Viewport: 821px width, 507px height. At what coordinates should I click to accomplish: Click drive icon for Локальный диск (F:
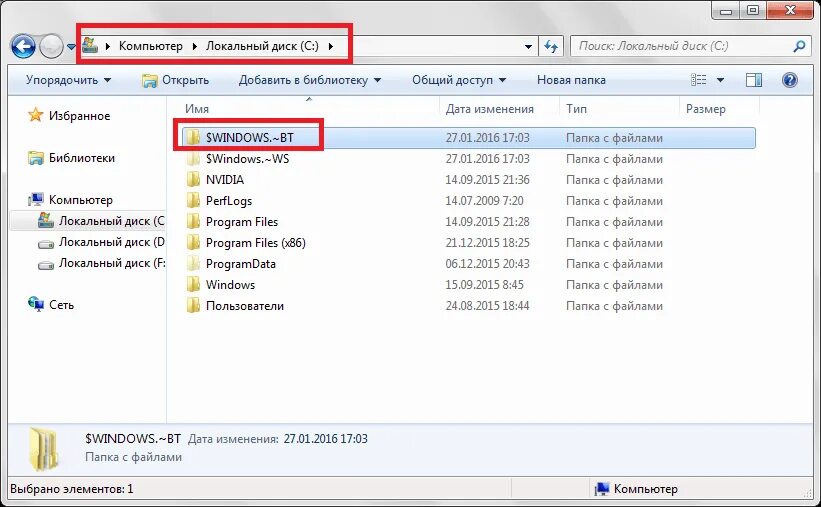46,264
